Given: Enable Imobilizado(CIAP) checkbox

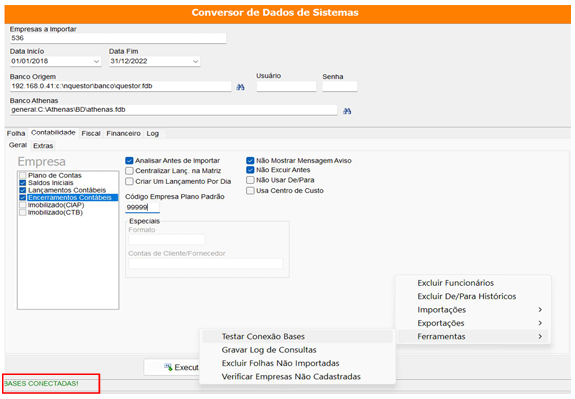Looking at the screenshot, I should click(x=23, y=205).
